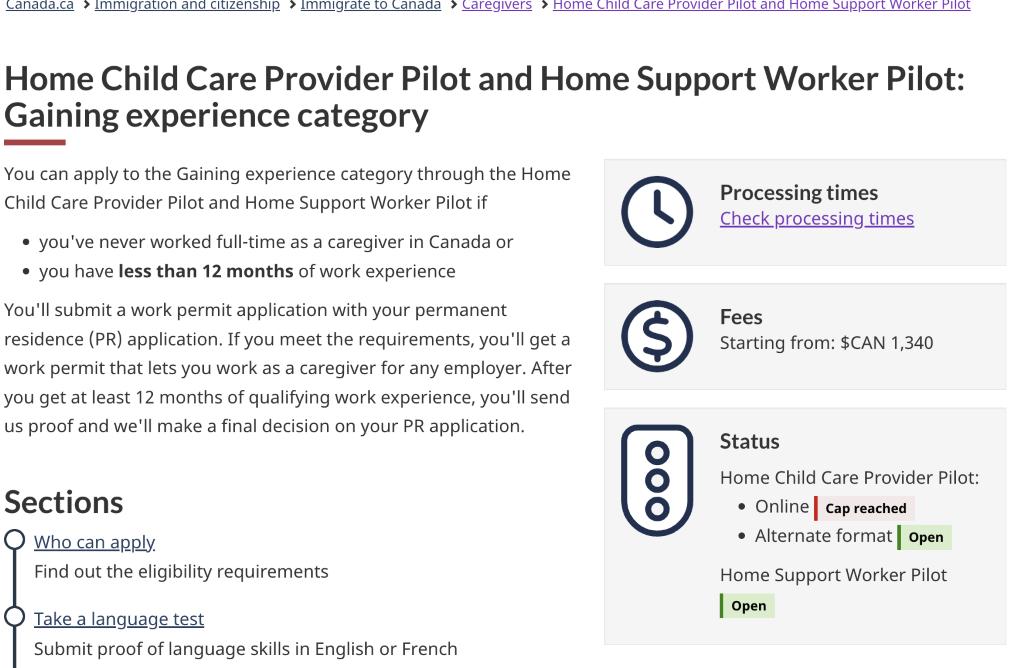Click the Open badge under Home Support Worker Pilot

tap(748, 606)
